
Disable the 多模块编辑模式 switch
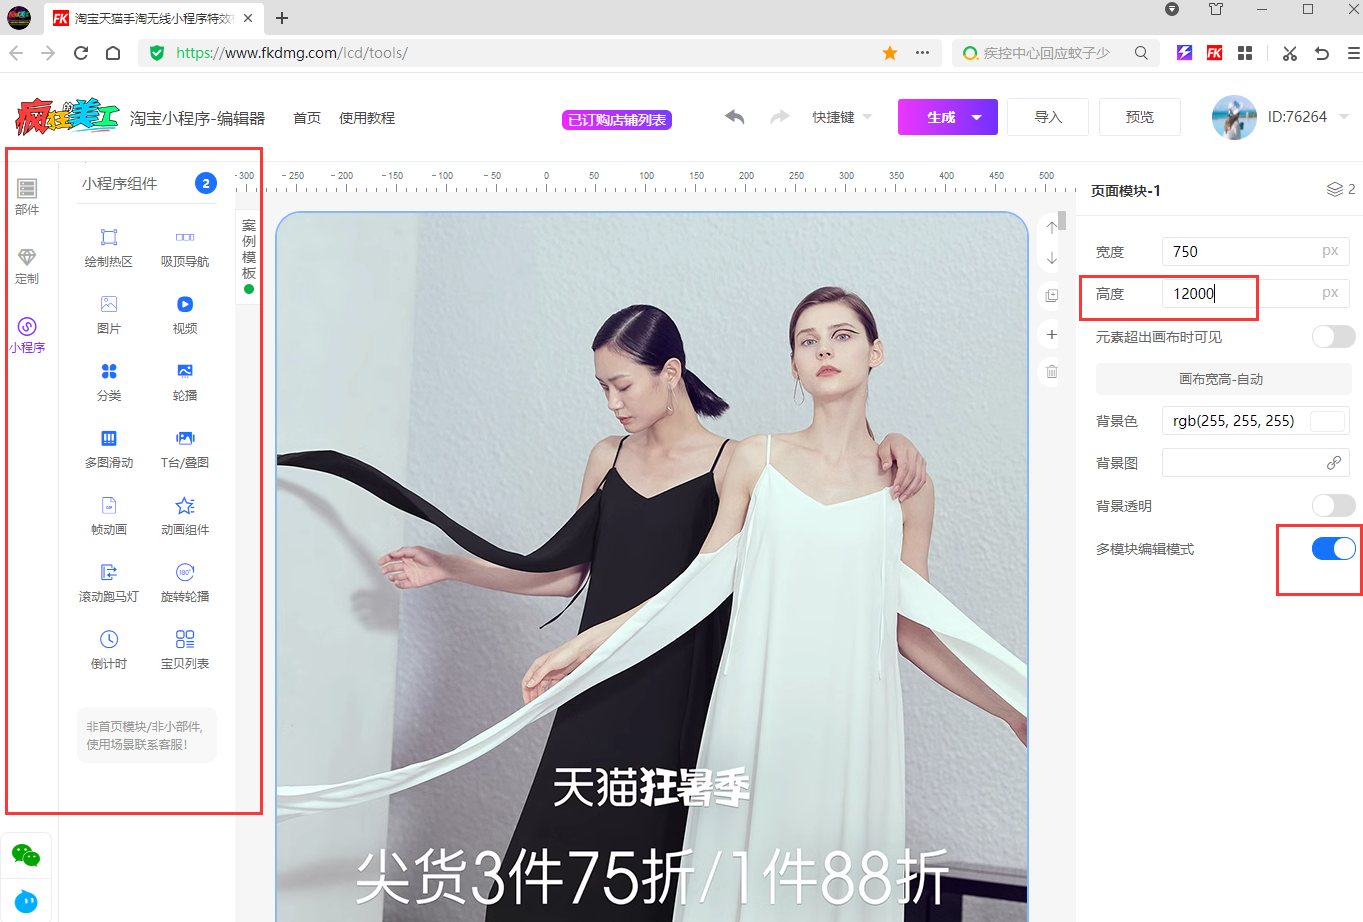tap(1333, 549)
